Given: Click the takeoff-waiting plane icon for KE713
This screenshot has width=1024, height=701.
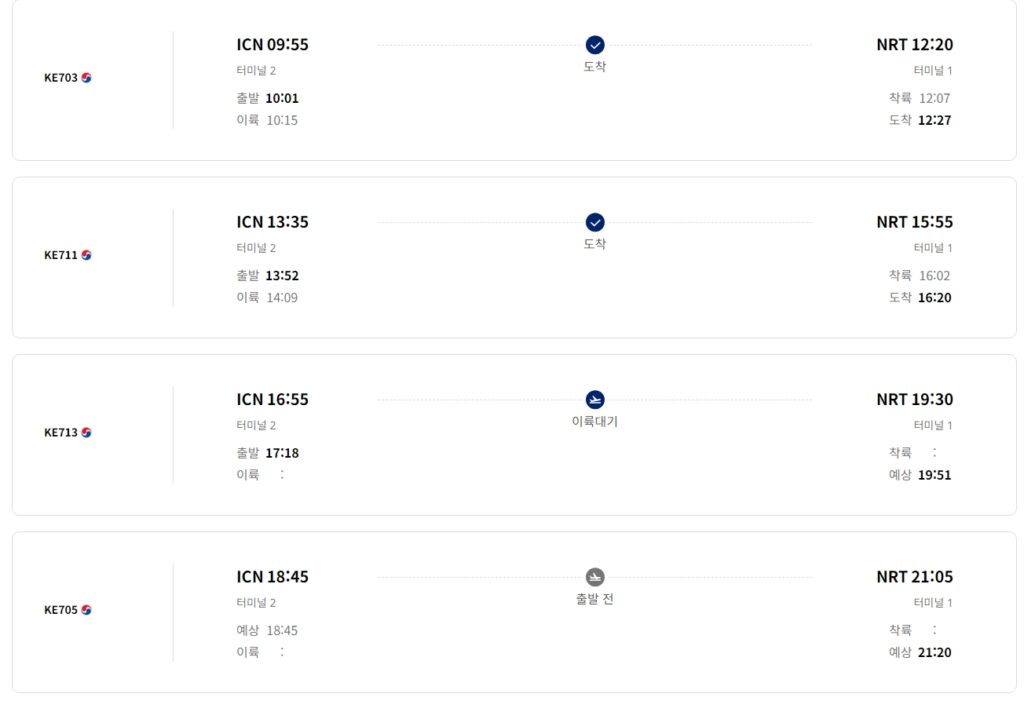Looking at the screenshot, I should point(594,400).
